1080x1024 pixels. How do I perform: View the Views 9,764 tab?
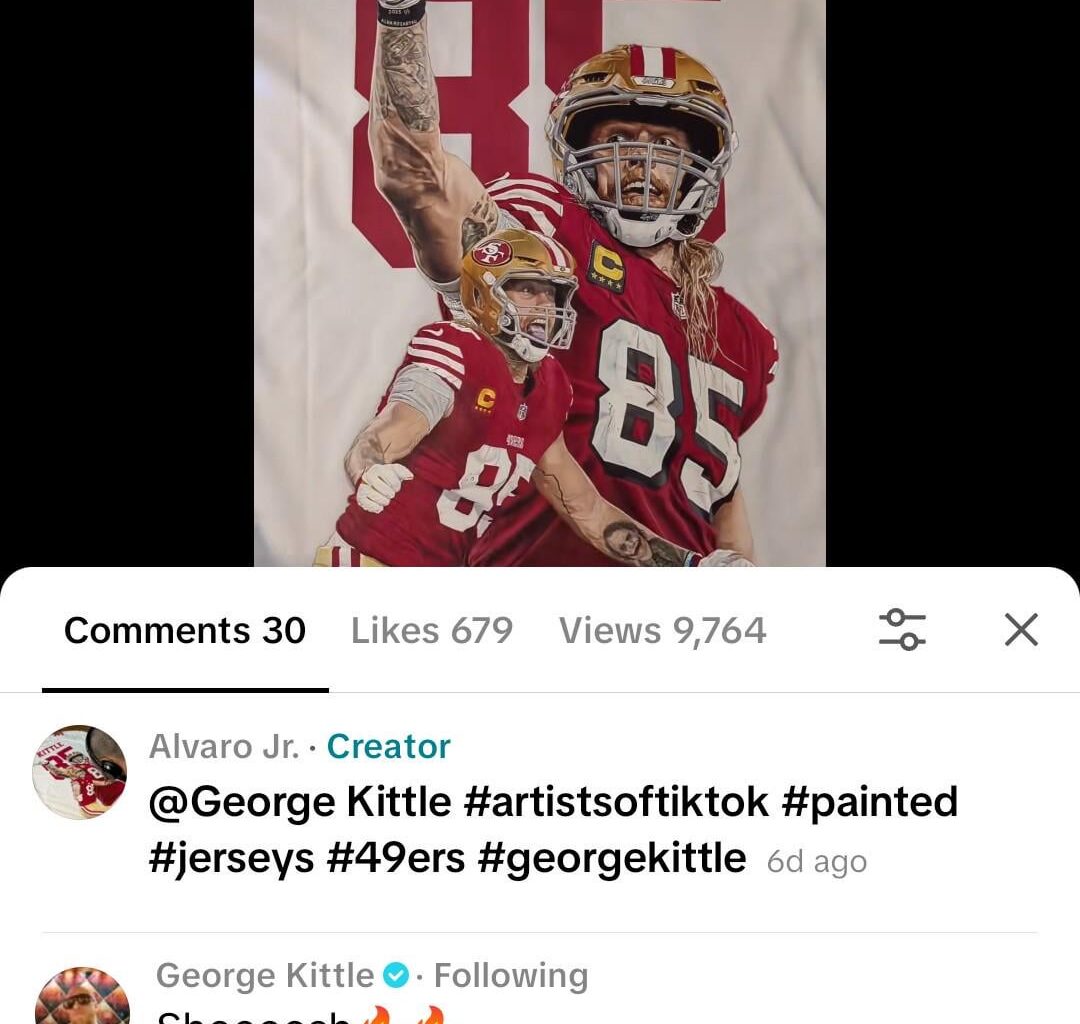[x=662, y=630]
